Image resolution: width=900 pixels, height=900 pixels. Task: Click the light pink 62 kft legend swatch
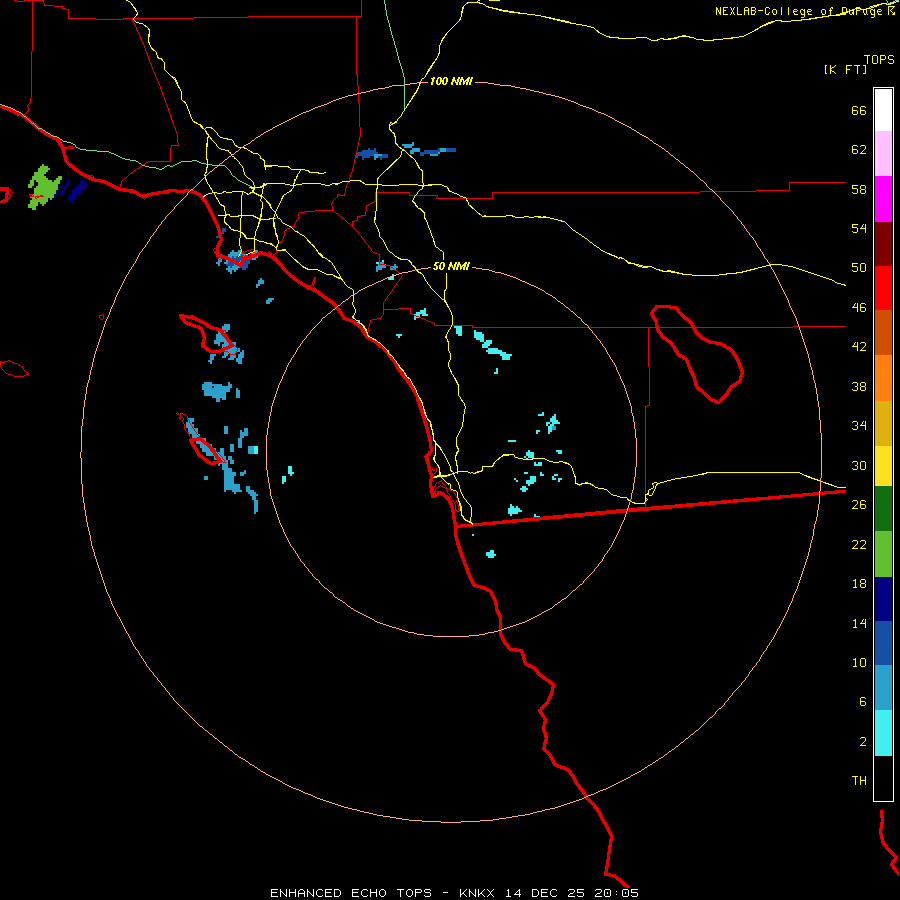[883, 154]
